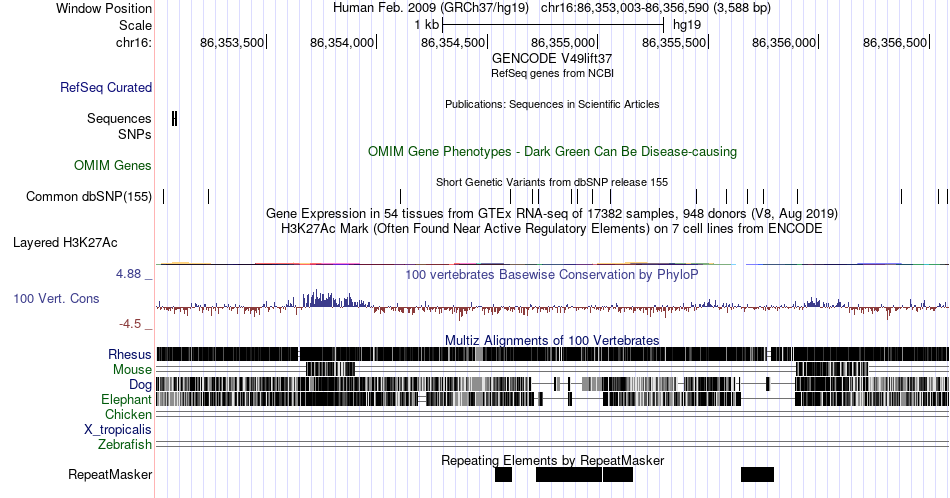Click the Sequences track item mark
The width and height of the screenshot is (950, 498).
click(174, 119)
